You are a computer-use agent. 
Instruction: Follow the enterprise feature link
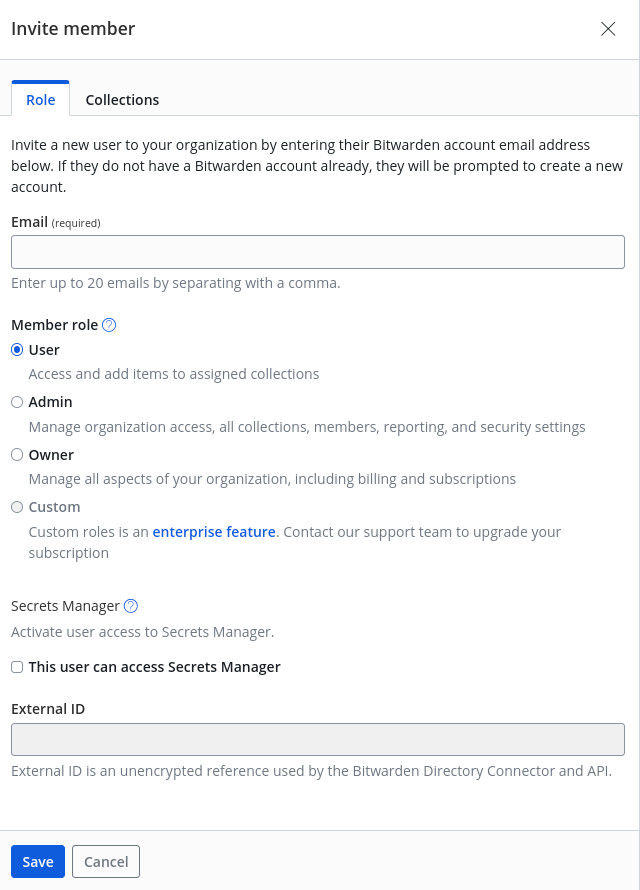pyautogui.click(x=214, y=532)
